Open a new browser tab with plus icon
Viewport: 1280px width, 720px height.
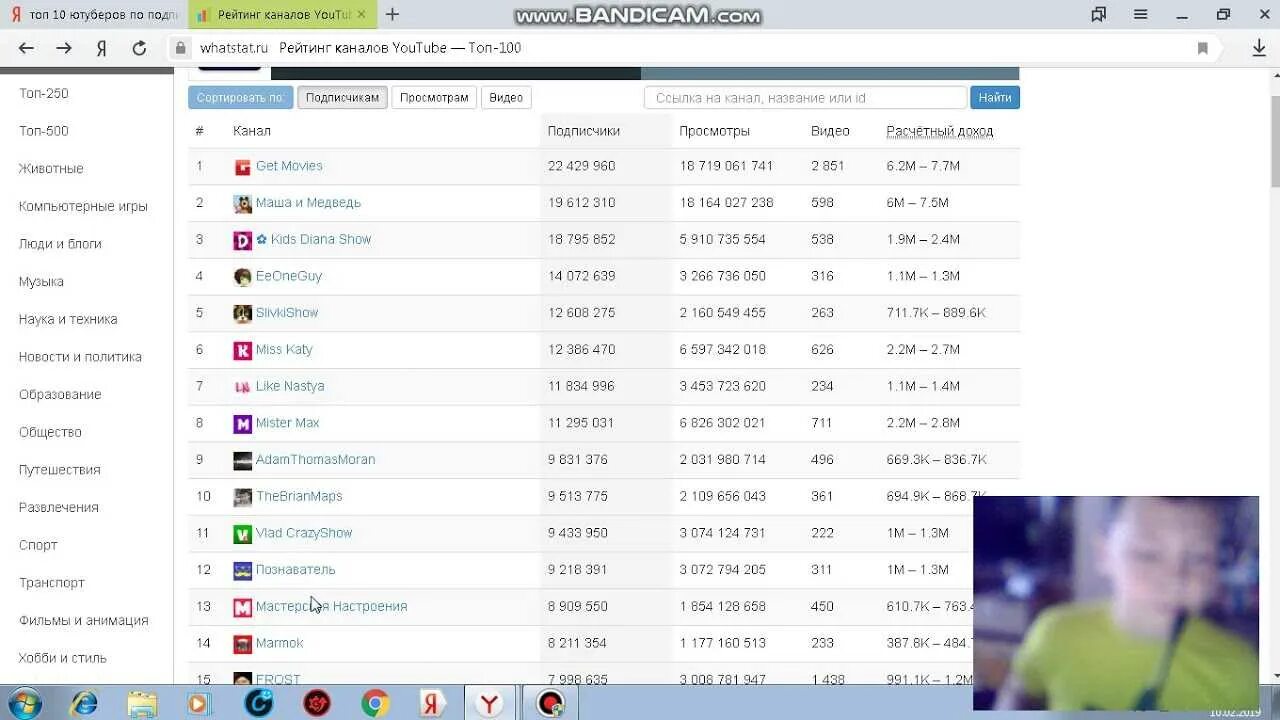[392, 14]
